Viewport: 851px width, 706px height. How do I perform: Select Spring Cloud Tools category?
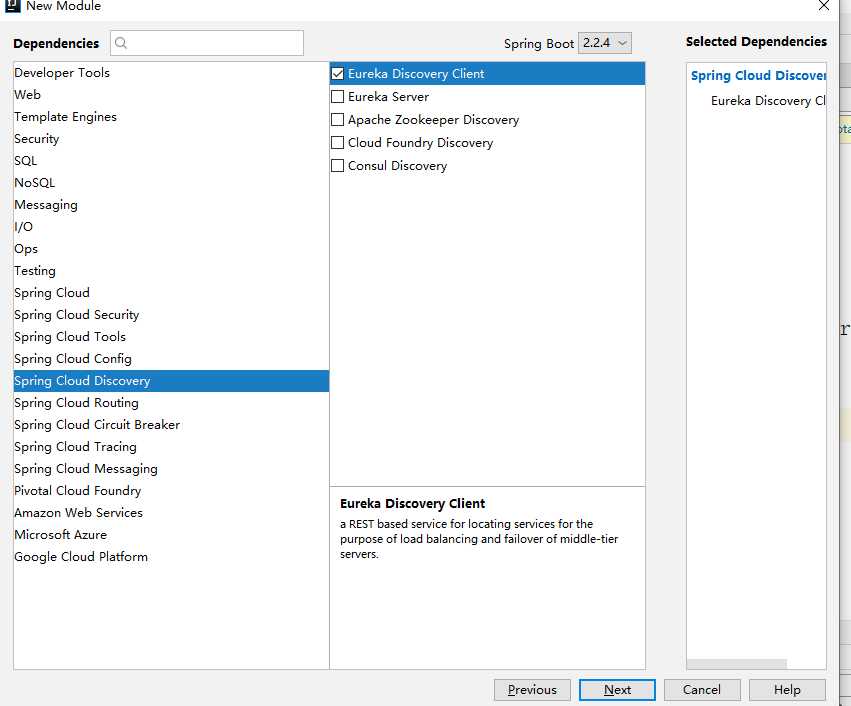pos(171,336)
